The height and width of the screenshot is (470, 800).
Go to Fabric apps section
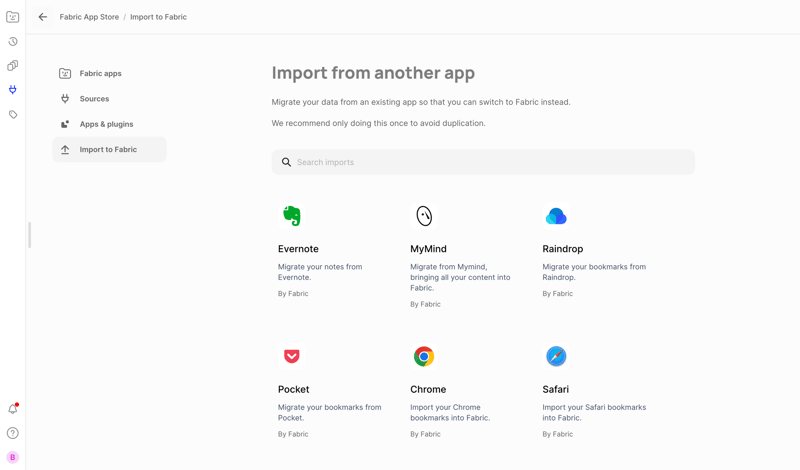pos(100,74)
